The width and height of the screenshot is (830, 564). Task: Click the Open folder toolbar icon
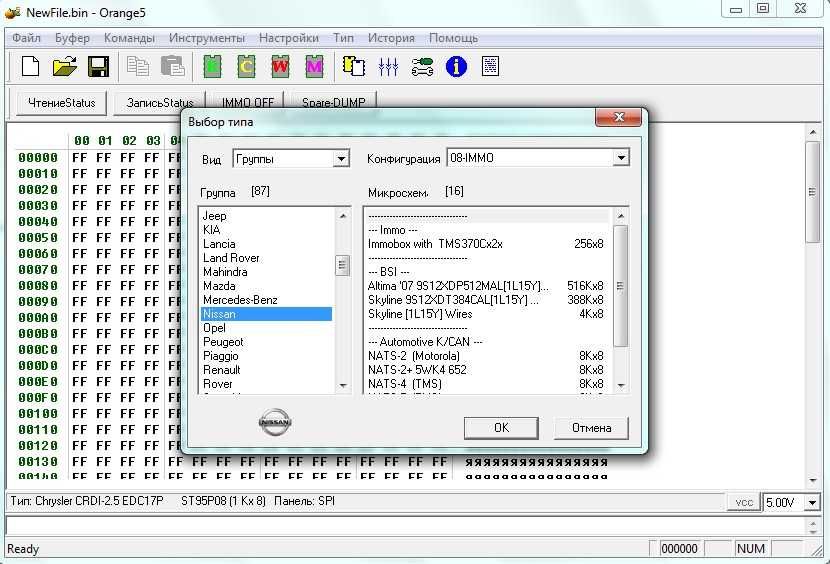[x=65, y=67]
